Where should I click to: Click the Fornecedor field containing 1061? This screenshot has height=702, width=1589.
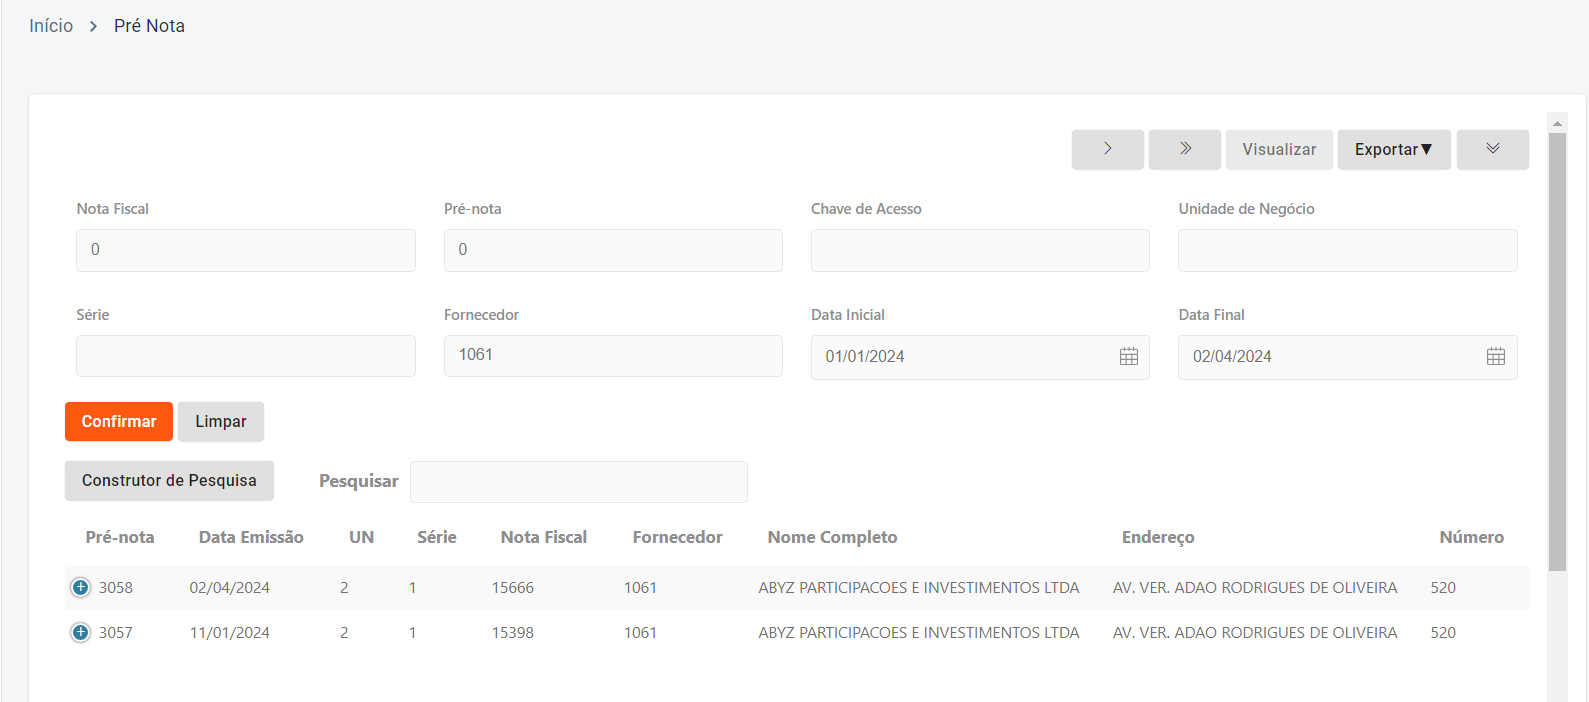[x=612, y=356]
